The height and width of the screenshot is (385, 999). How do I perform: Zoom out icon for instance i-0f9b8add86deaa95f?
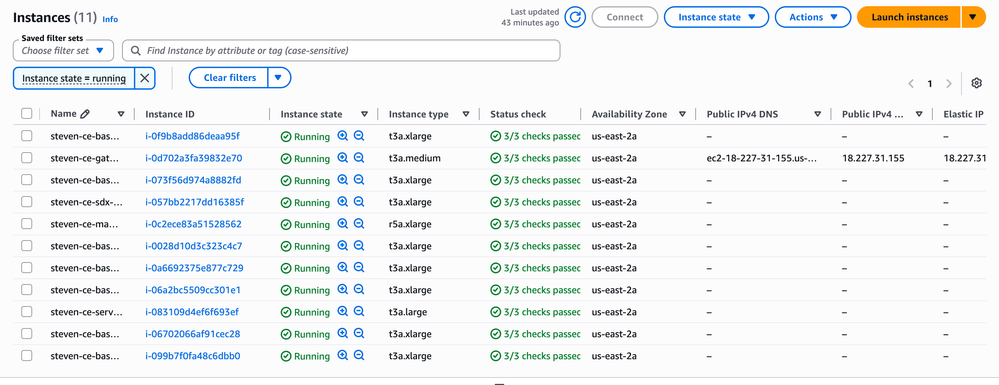pos(359,136)
